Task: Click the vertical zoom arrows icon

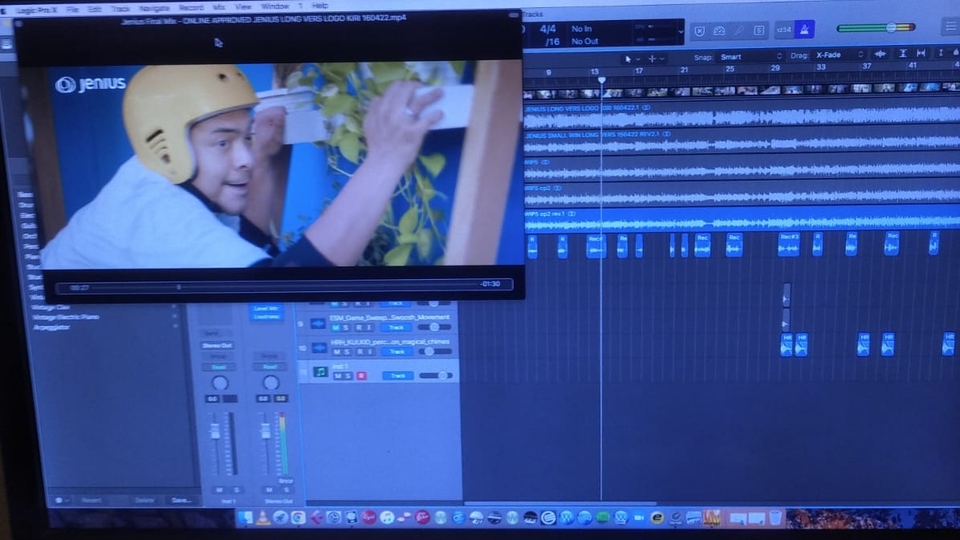Action: coord(941,54)
